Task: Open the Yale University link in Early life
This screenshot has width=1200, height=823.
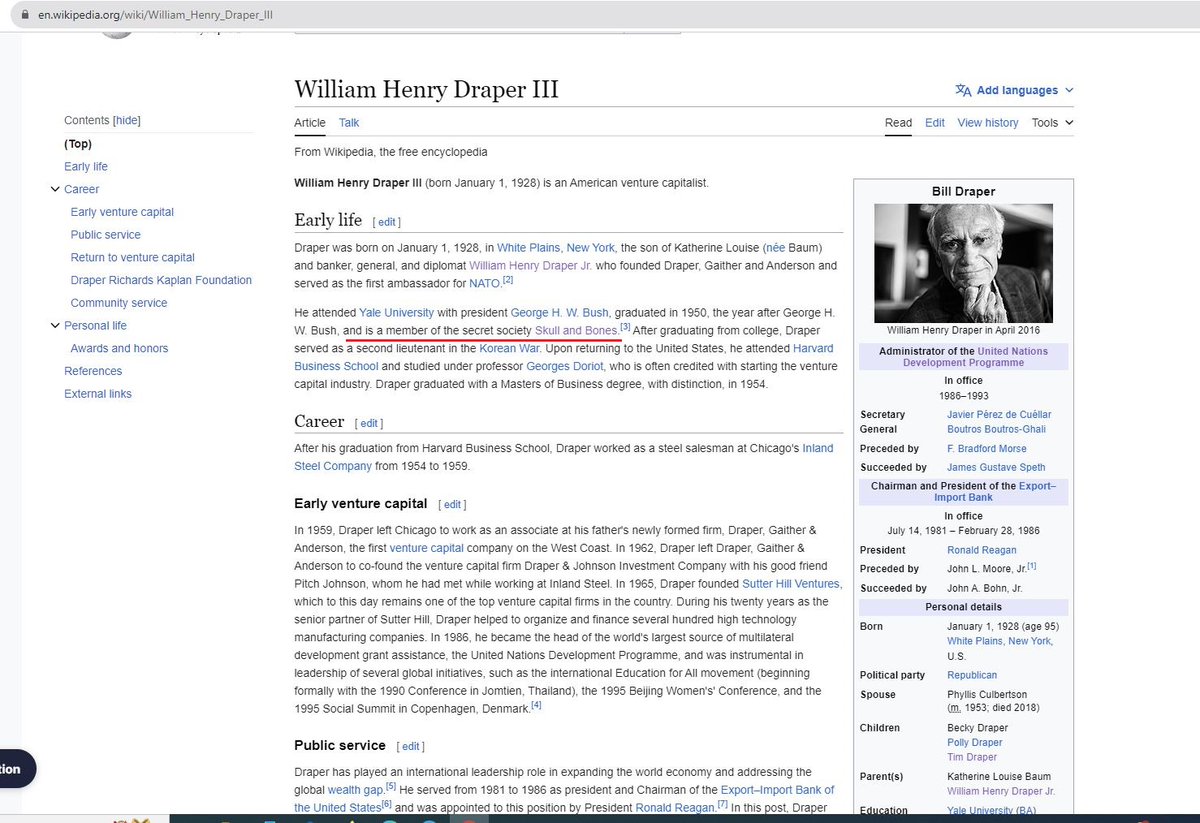Action: pos(397,313)
